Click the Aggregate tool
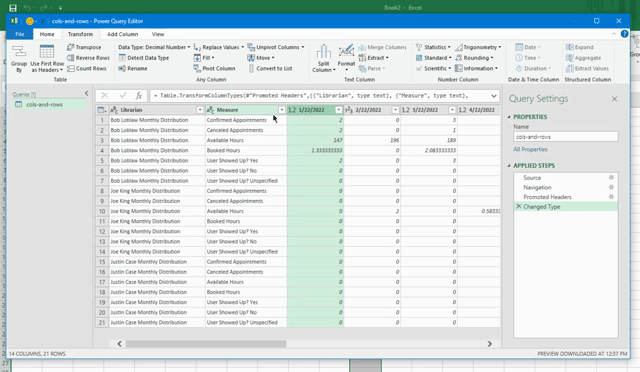Viewport: 640px width, 372px height. click(583, 58)
